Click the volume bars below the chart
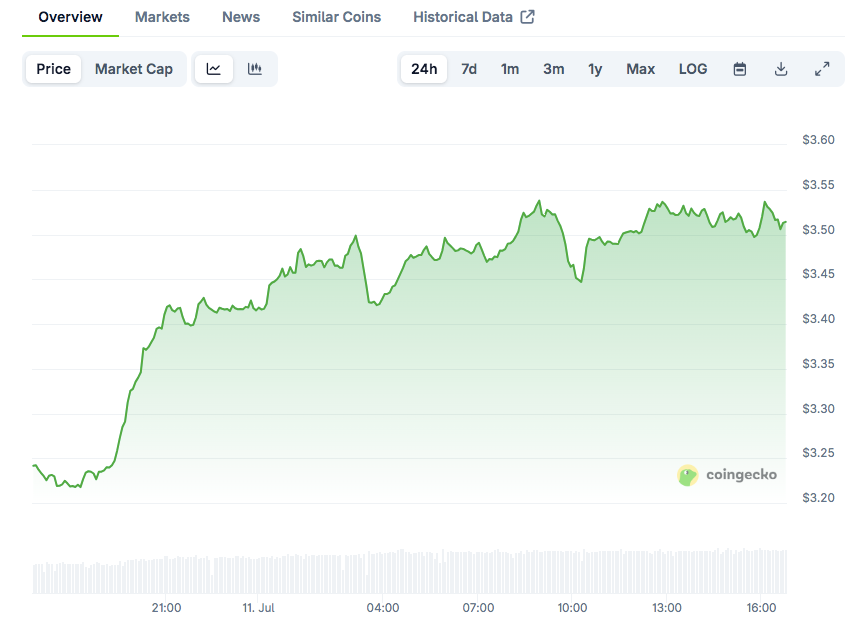 (x=409, y=571)
